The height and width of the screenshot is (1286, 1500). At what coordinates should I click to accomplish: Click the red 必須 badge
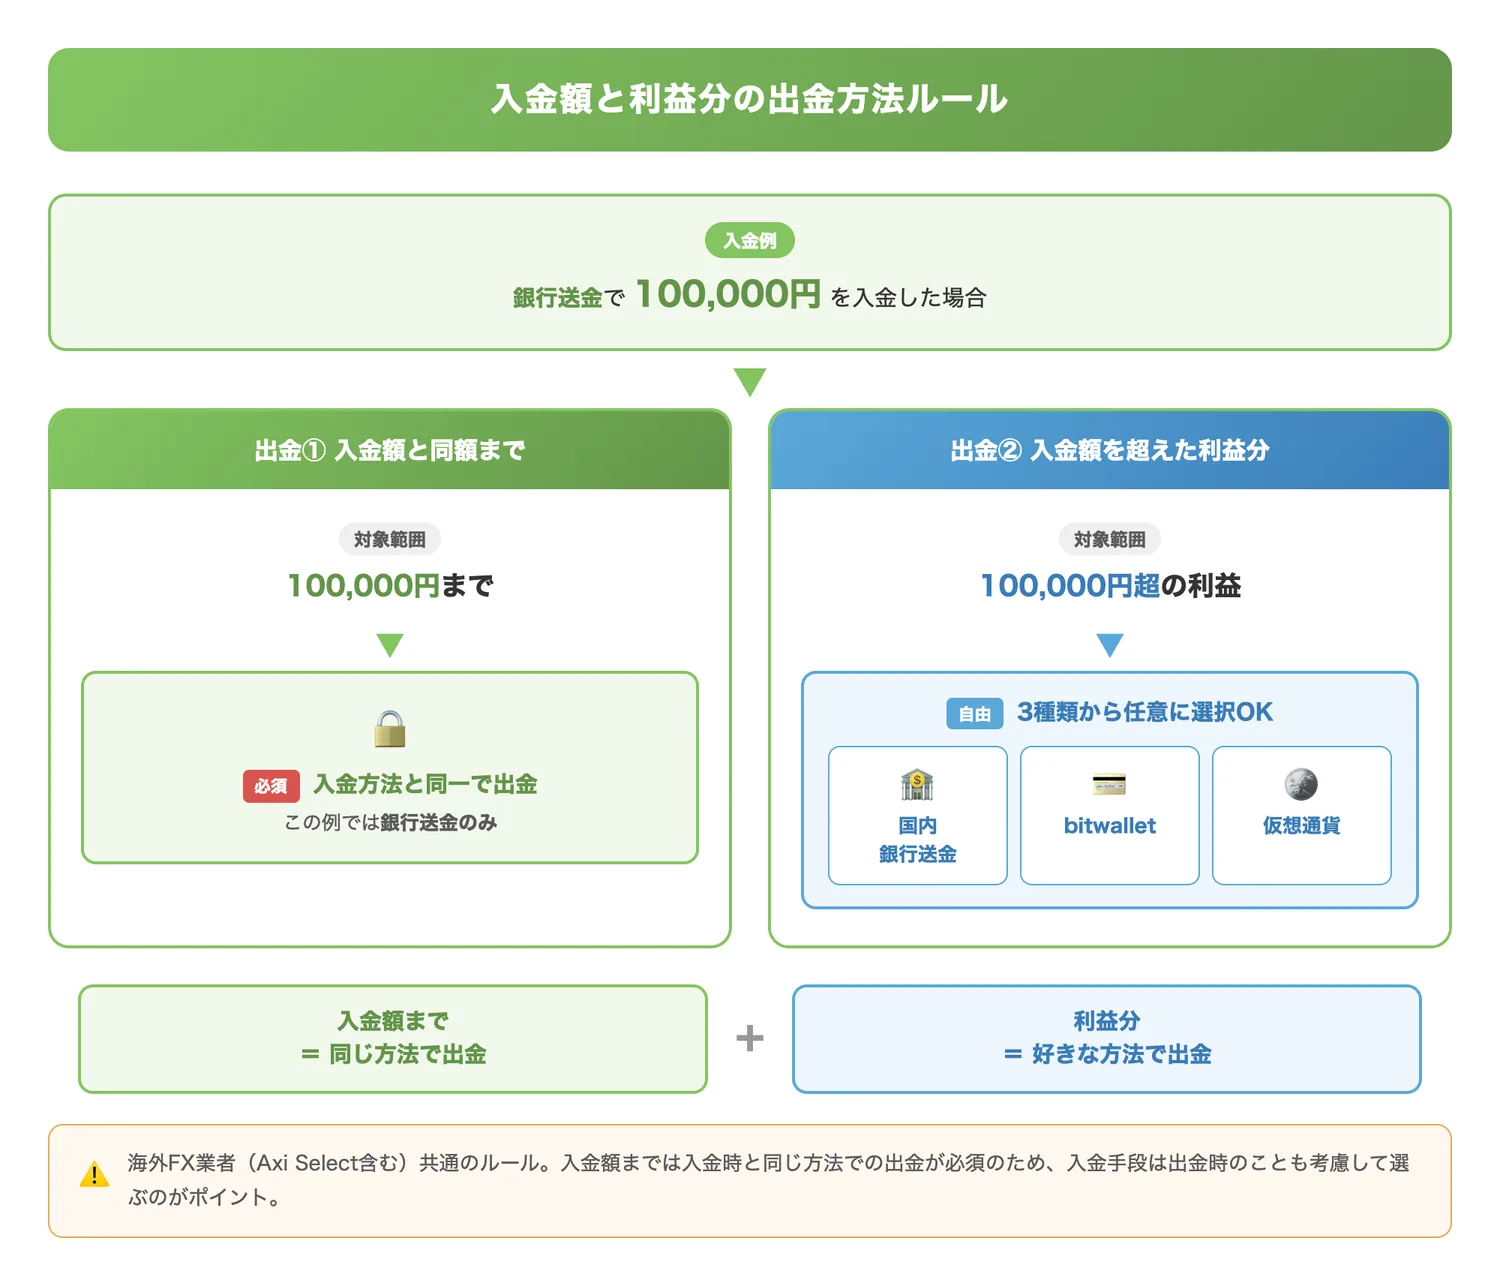point(271,786)
